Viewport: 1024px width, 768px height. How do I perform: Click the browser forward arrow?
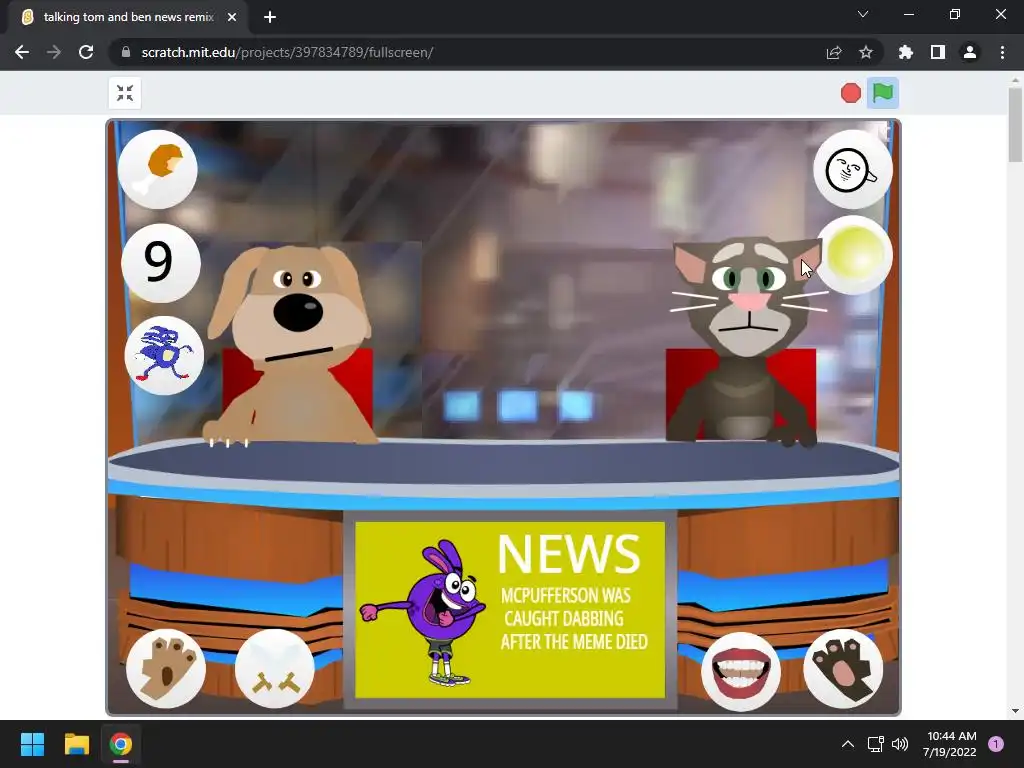[x=54, y=52]
